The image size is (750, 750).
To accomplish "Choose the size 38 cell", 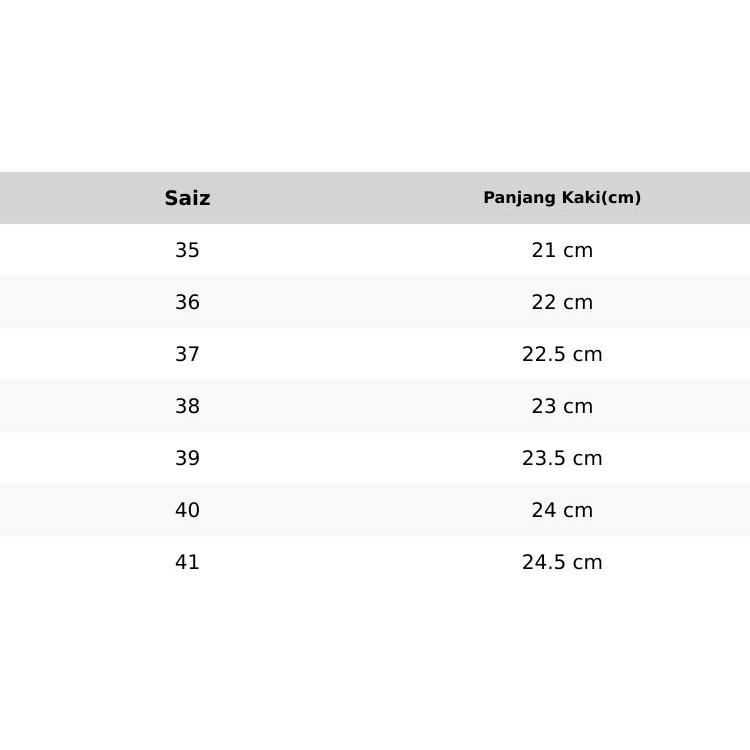I will (x=187, y=406).
